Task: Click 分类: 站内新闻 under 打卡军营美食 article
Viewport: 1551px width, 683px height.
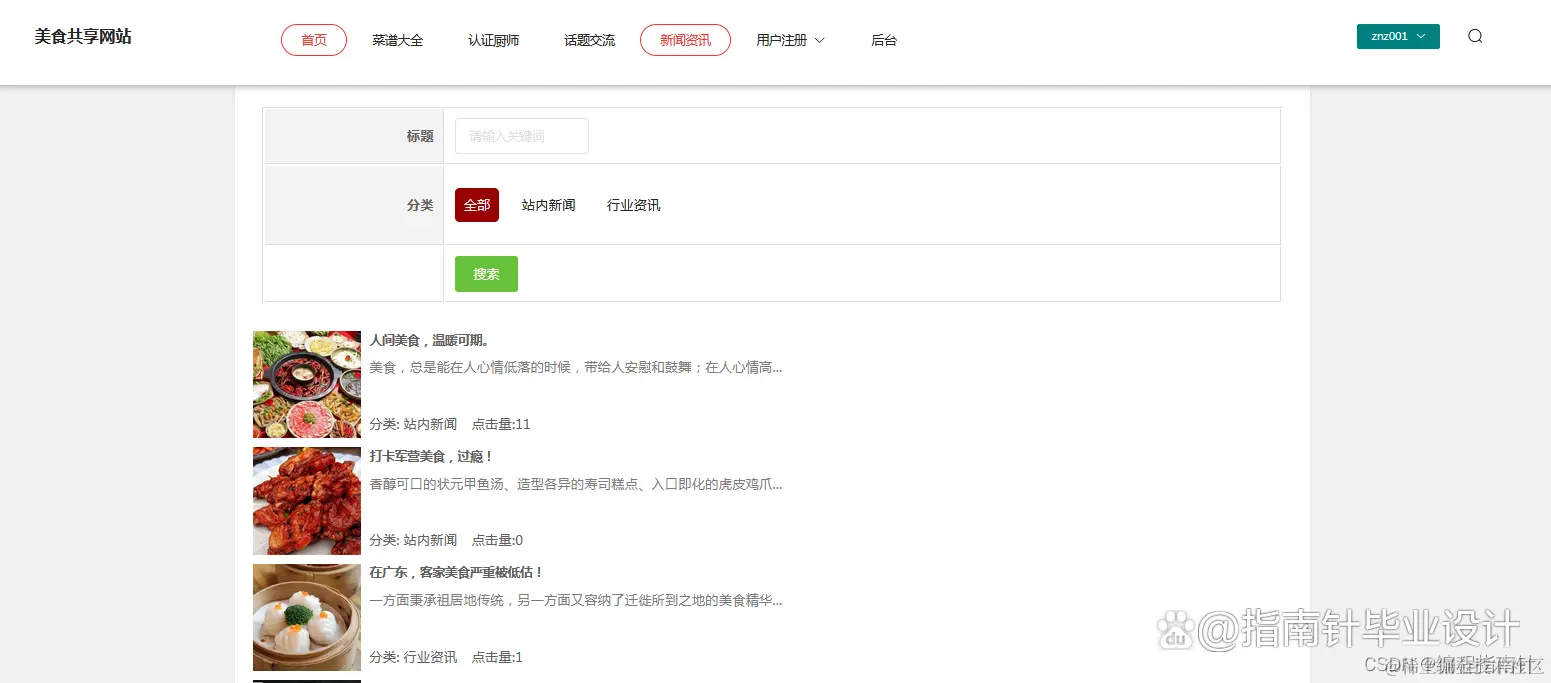Action: 413,540
